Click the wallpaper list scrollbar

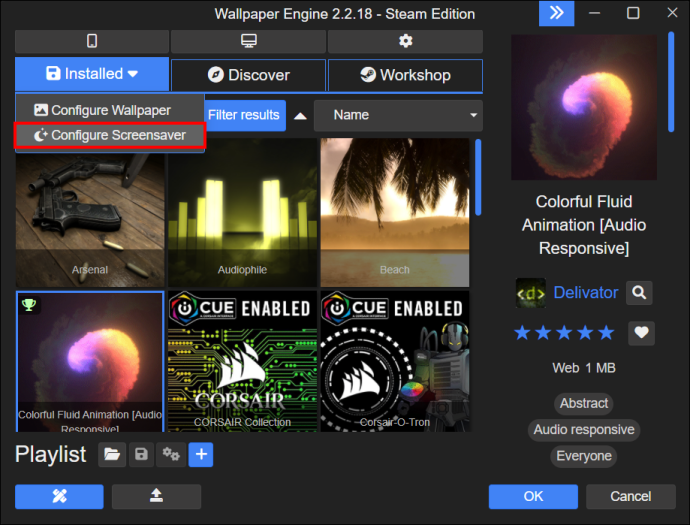point(478,177)
